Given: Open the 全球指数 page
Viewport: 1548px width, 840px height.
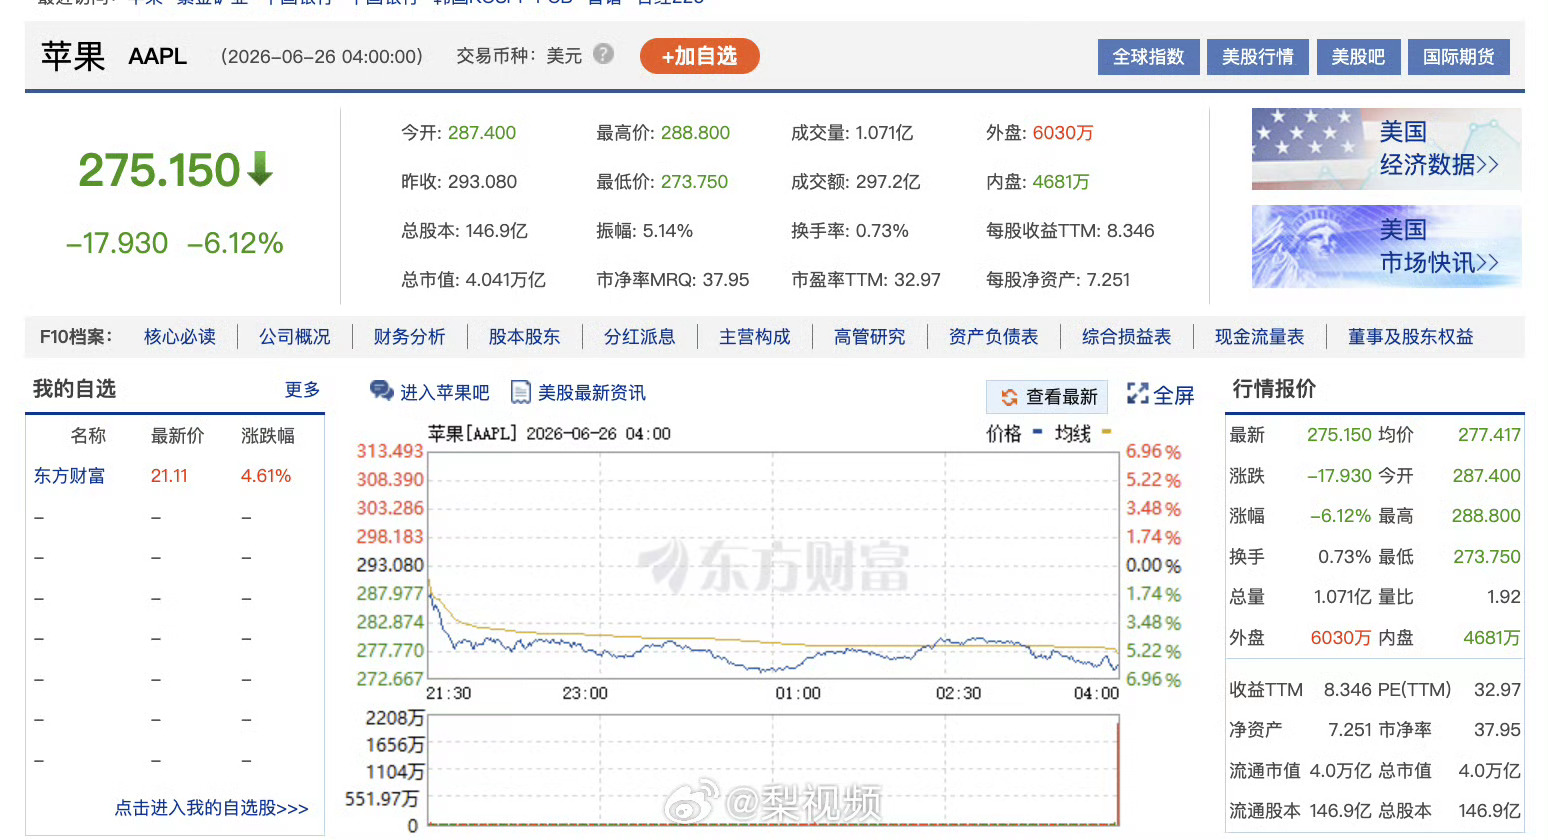Looking at the screenshot, I should click(1148, 57).
